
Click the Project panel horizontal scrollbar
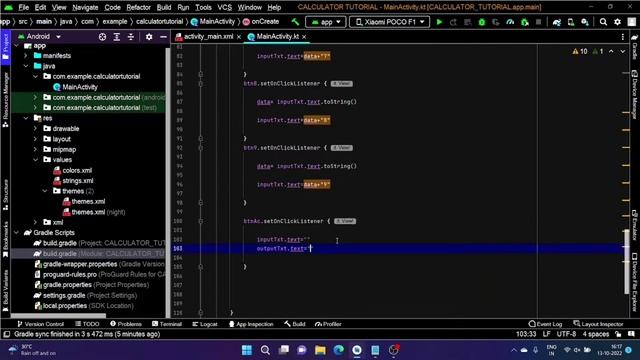click(x=58, y=315)
